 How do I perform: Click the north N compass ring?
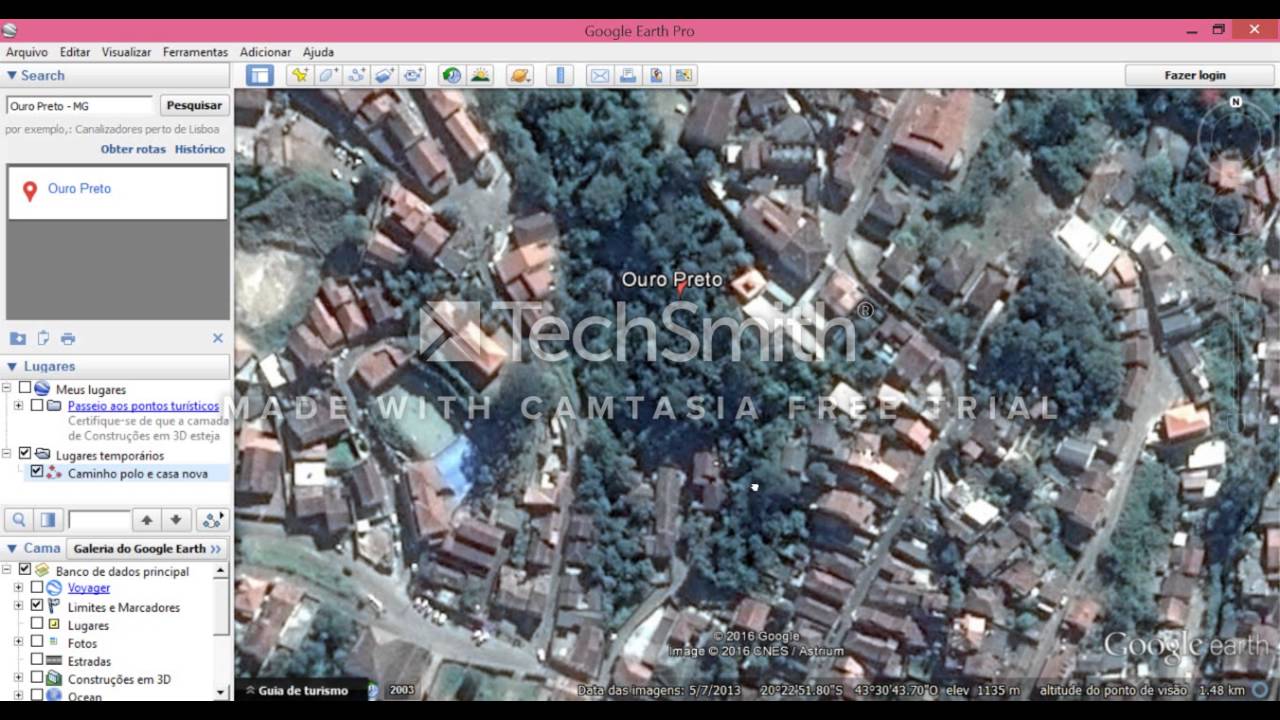coord(1236,102)
